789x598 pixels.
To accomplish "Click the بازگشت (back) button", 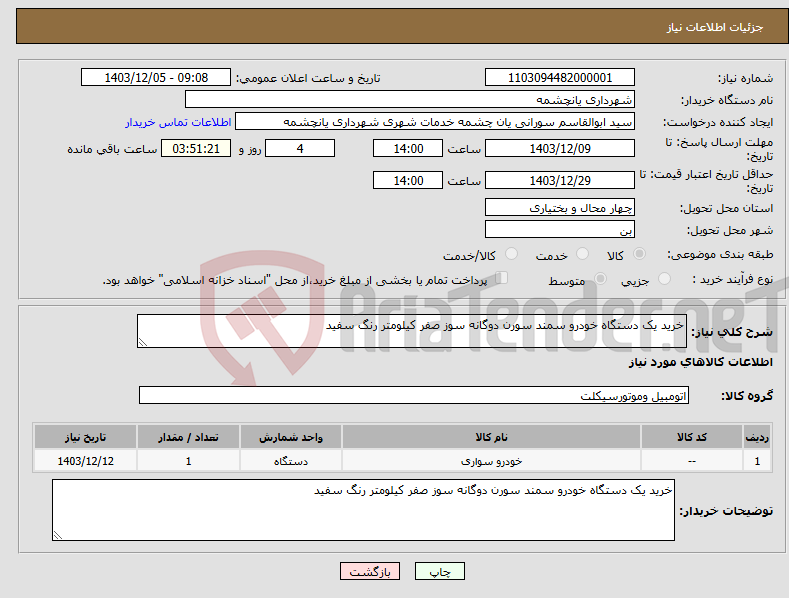I will pos(370,571).
